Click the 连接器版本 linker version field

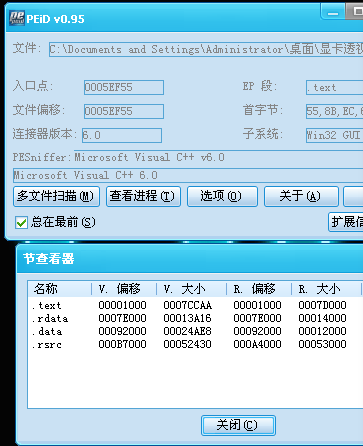tap(122, 135)
